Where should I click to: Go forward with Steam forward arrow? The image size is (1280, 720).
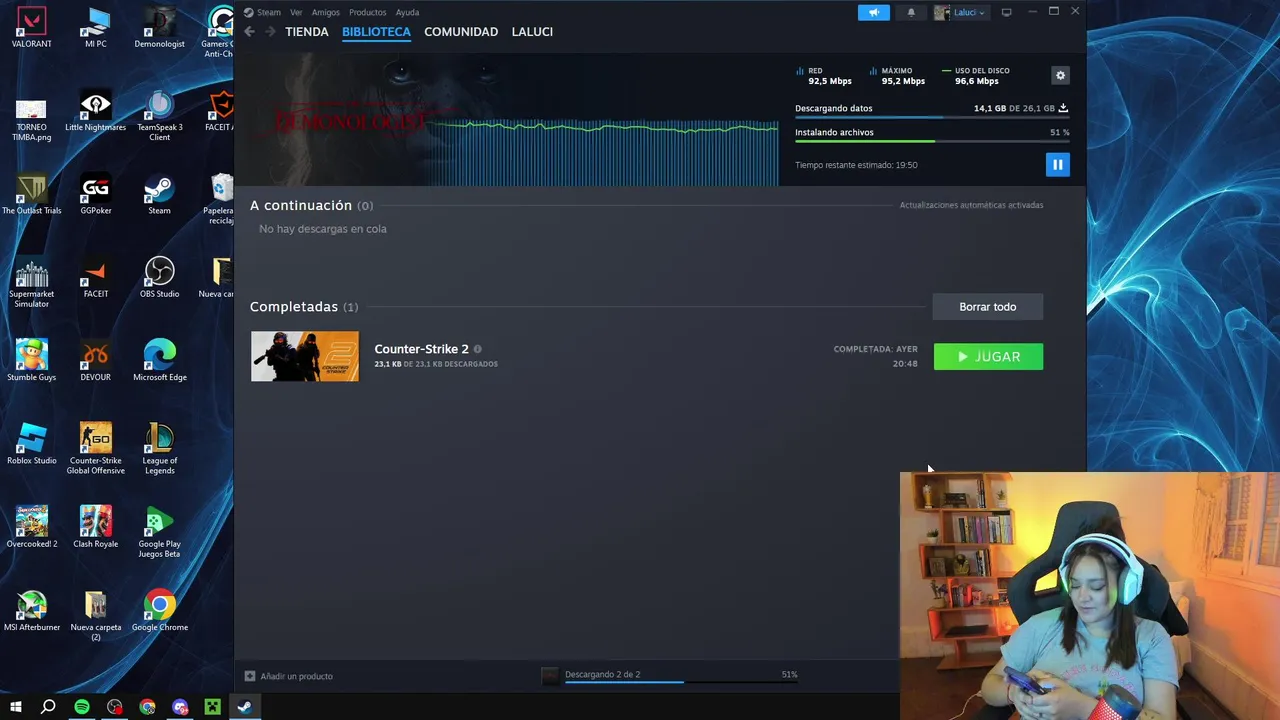coord(270,32)
